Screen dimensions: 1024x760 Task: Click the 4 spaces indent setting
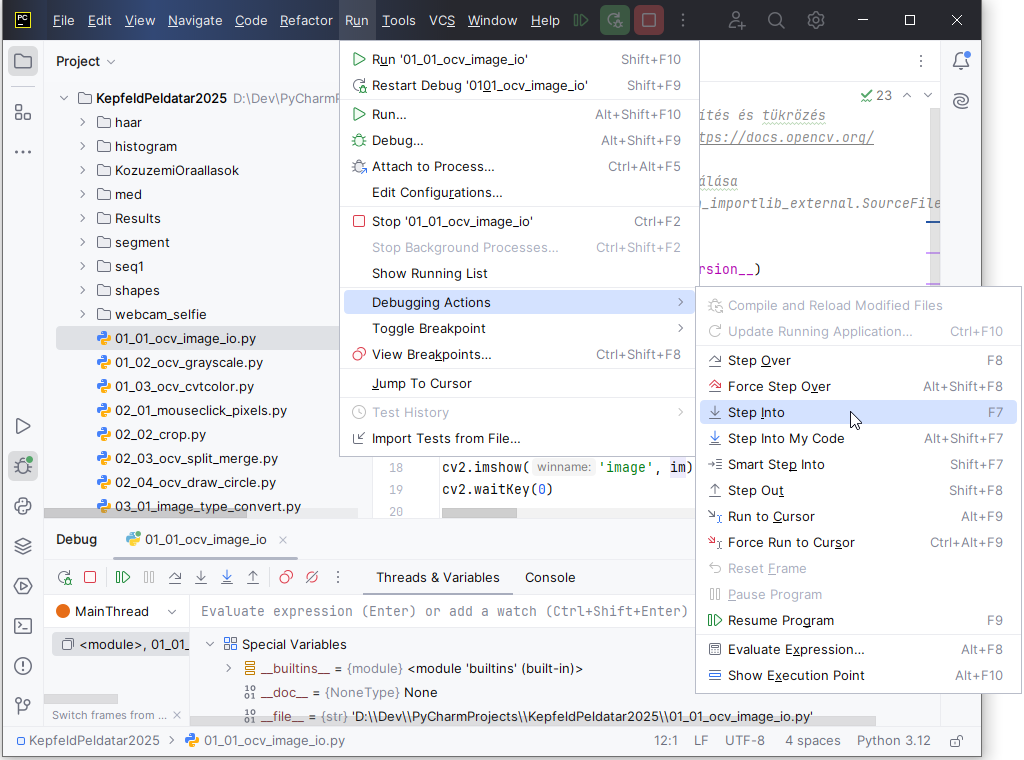coord(812,740)
